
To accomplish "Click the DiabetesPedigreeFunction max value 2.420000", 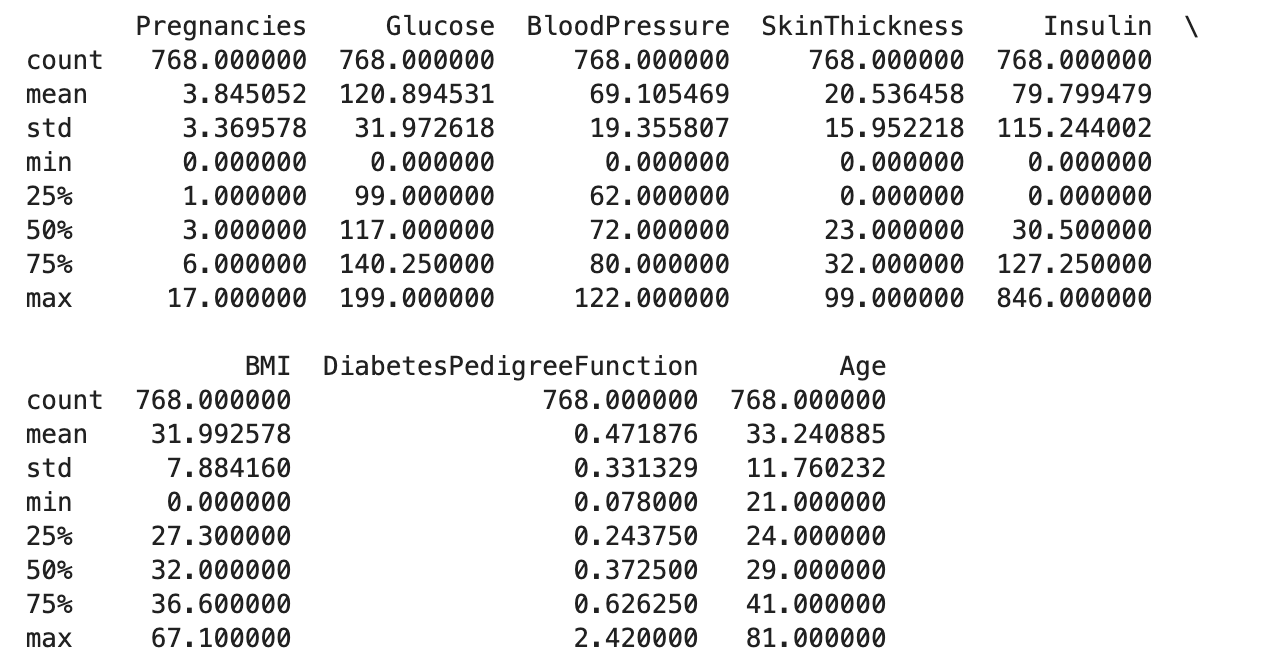I will [x=636, y=639].
